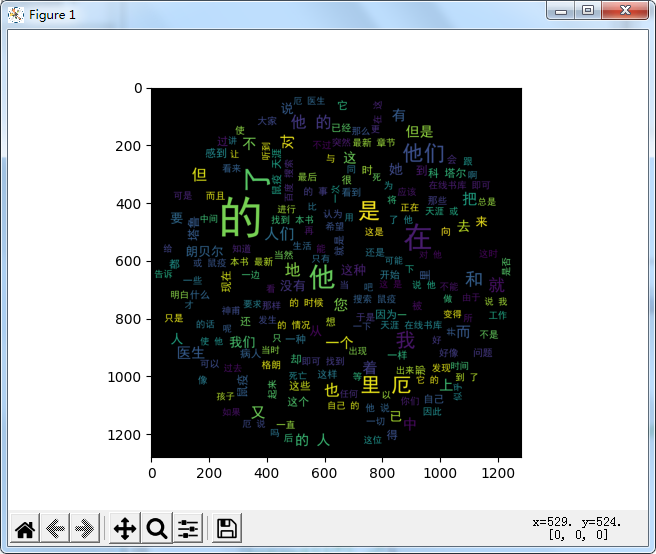The height and width of the screenshot is (554, 656).
Task: Click the Figure 1 title text
Action: coord(52,15)
